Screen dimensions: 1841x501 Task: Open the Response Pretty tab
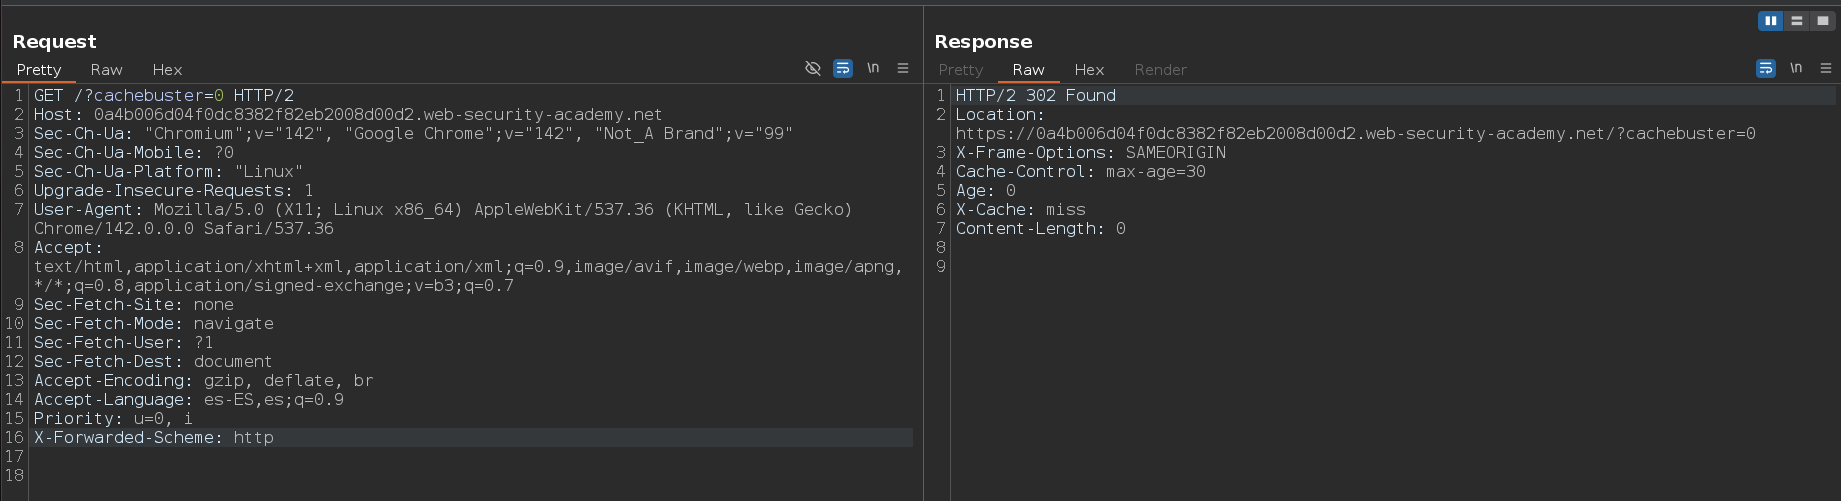point(960,70)
